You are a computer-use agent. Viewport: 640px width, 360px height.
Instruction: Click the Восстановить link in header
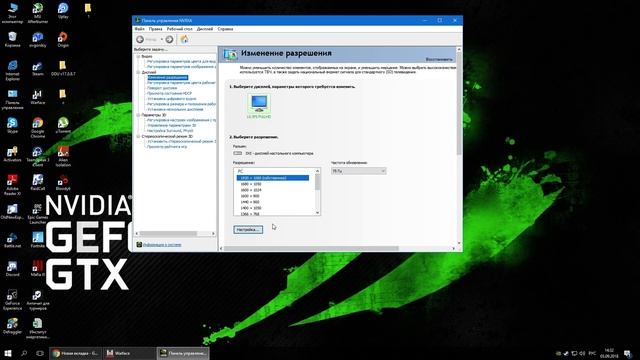pyautogui.click(x=439, y=60)
